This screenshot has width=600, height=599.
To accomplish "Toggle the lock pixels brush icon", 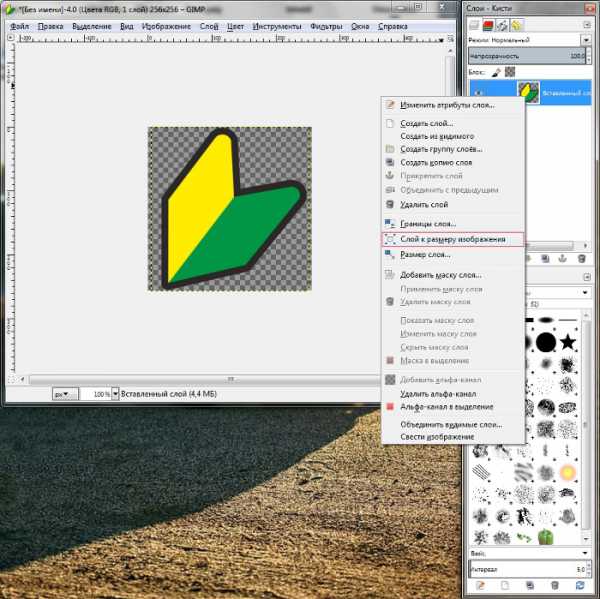I will (496, 72).
